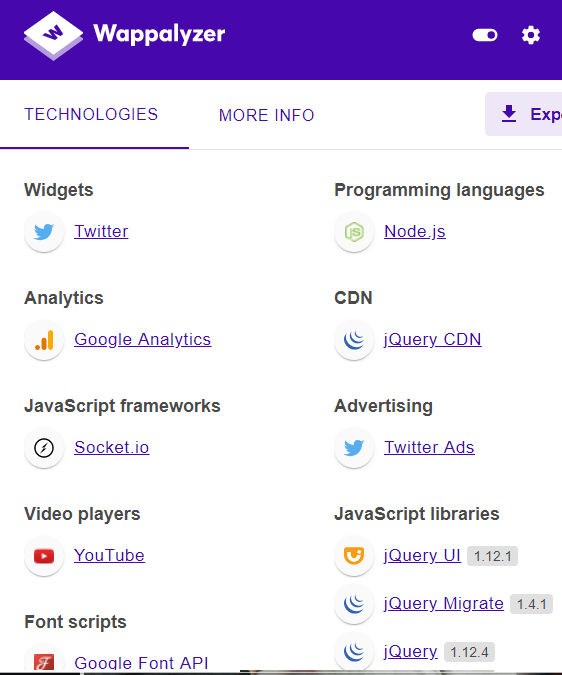The width and height of the screenshot is (562, 675).
Task: Click the CDN category heading
Action: [x=353, y=298]
